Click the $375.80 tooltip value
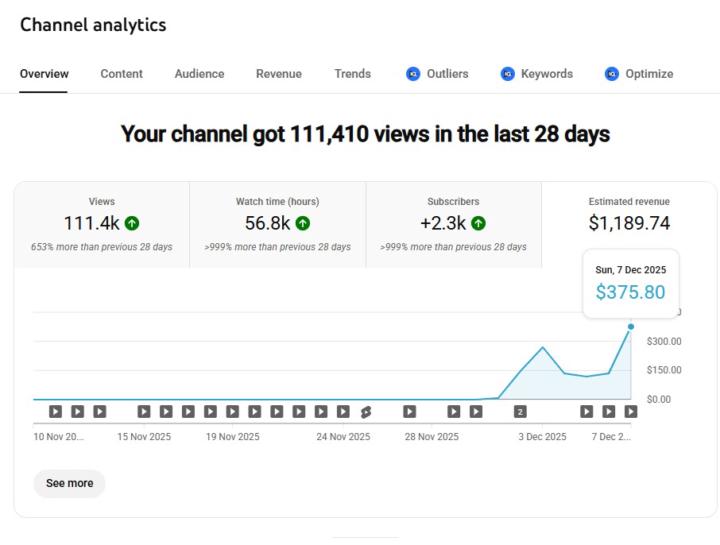 click(x=630, y=292)
